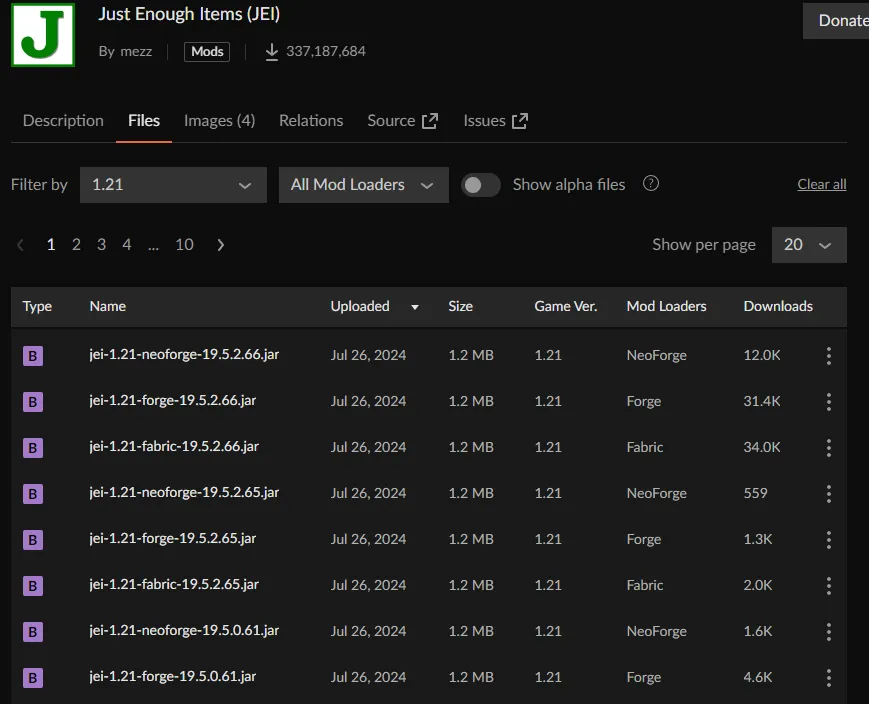Open the external Source link
The width and height of the screenshot is (869, 704).
coord(402,121)
